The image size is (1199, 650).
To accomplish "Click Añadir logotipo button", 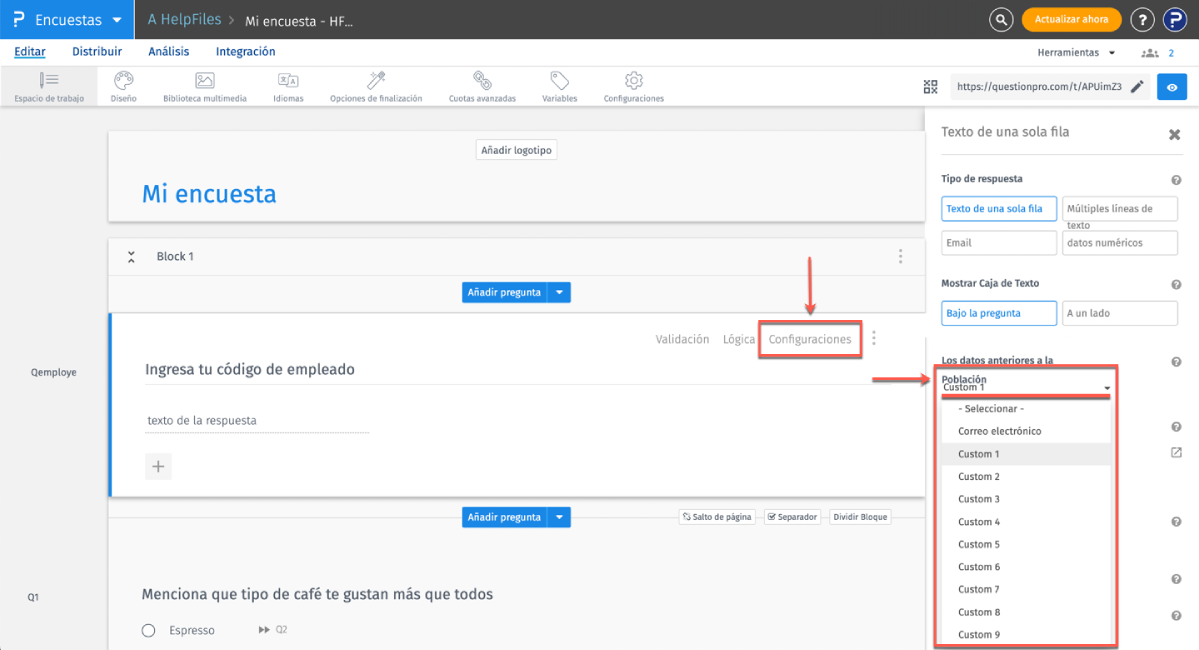I will [516, 150].
